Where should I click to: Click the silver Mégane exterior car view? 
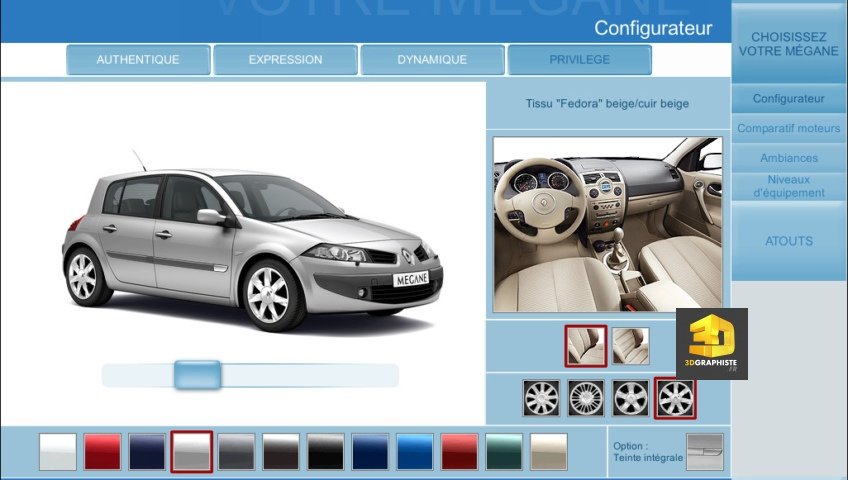(x=252, y=243)
